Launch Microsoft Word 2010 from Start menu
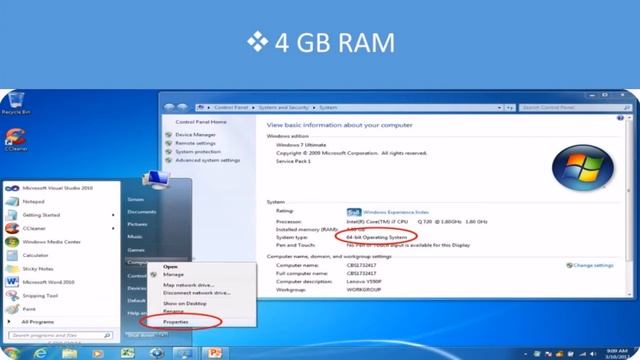640x360 pixels. pyautogui.click(x=48, y=282)
